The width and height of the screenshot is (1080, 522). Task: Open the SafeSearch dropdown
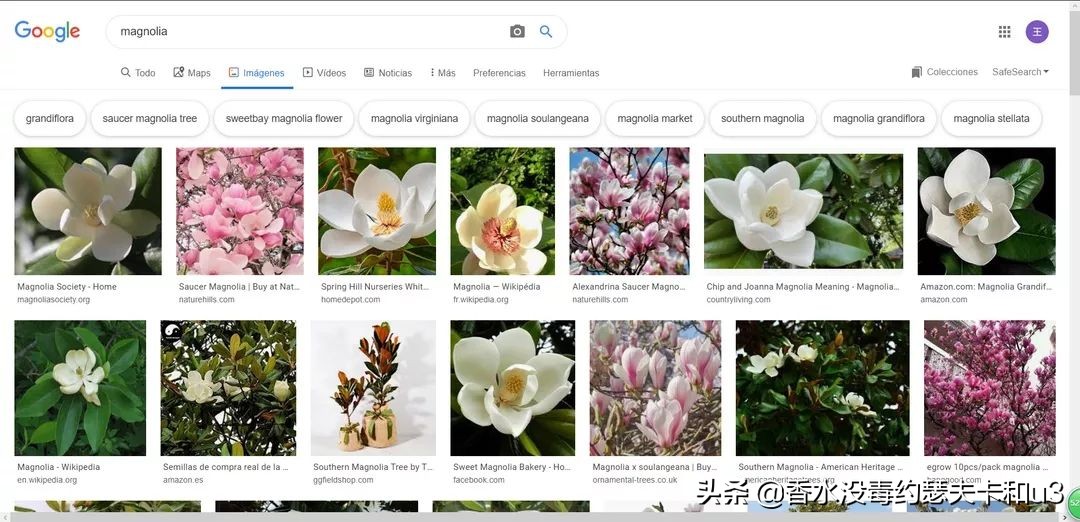(1020, 72)
